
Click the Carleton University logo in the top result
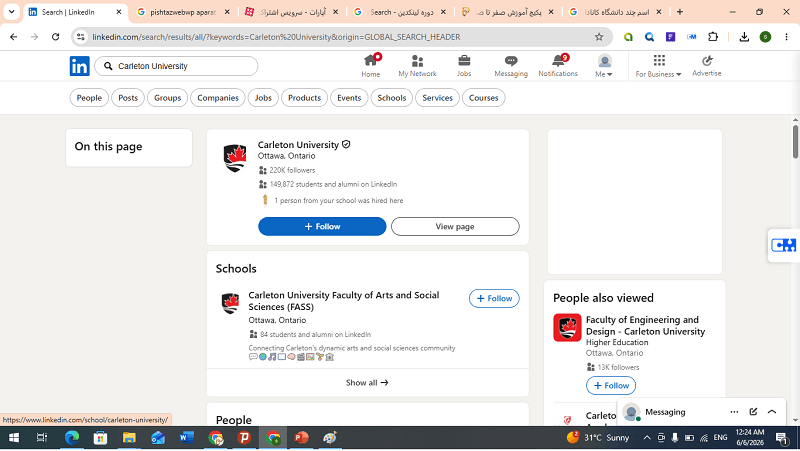235,158
